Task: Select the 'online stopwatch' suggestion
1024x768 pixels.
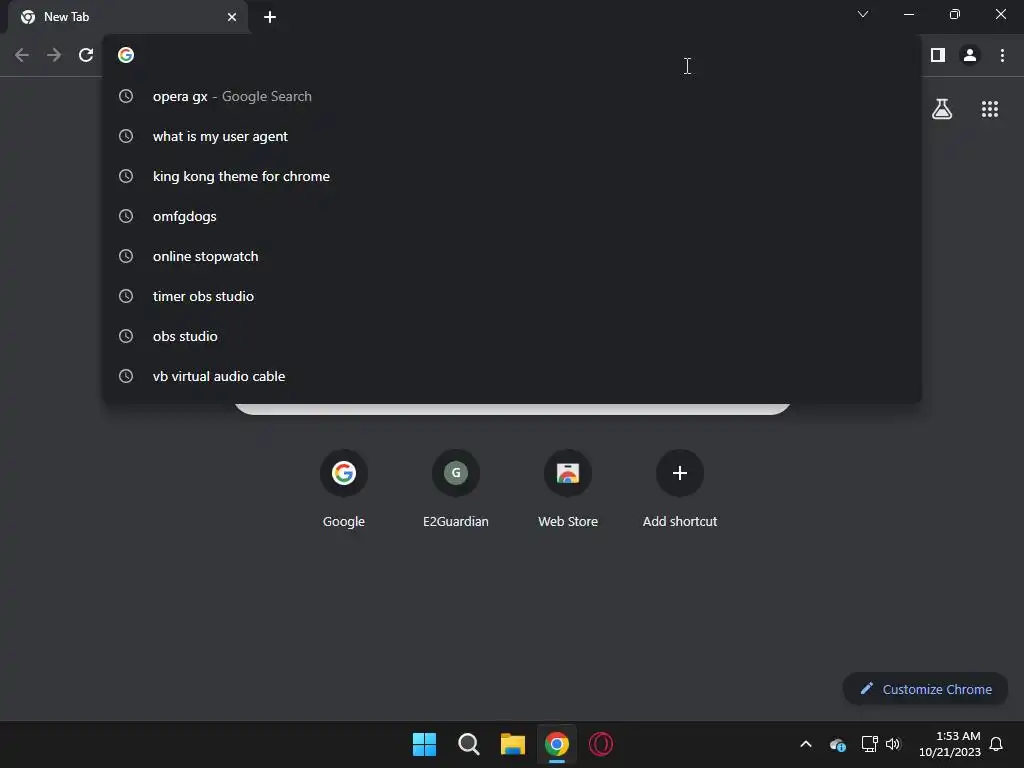Action: (x=512, y=256)
